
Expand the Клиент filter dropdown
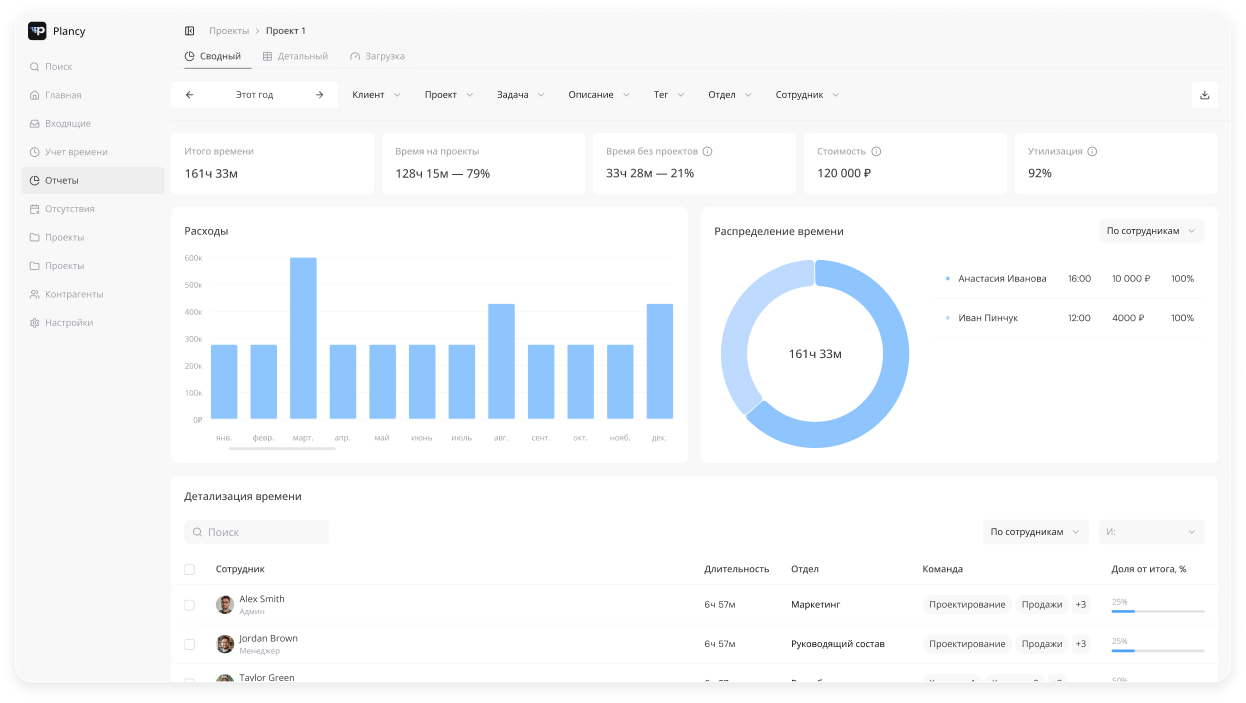(376, 95)
